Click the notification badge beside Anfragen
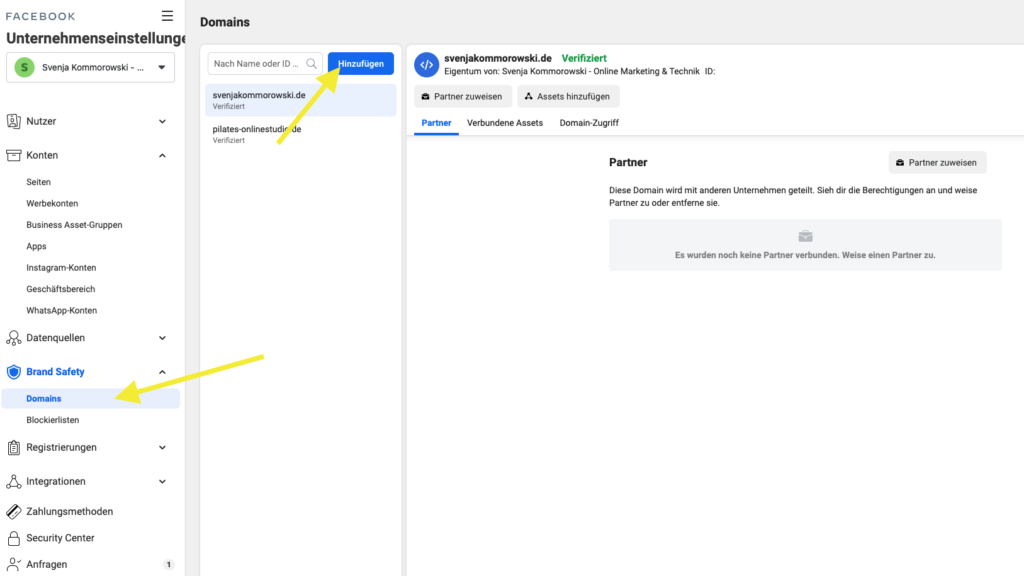This screenshot has width=1024, height=576. [x=168, y=564]
